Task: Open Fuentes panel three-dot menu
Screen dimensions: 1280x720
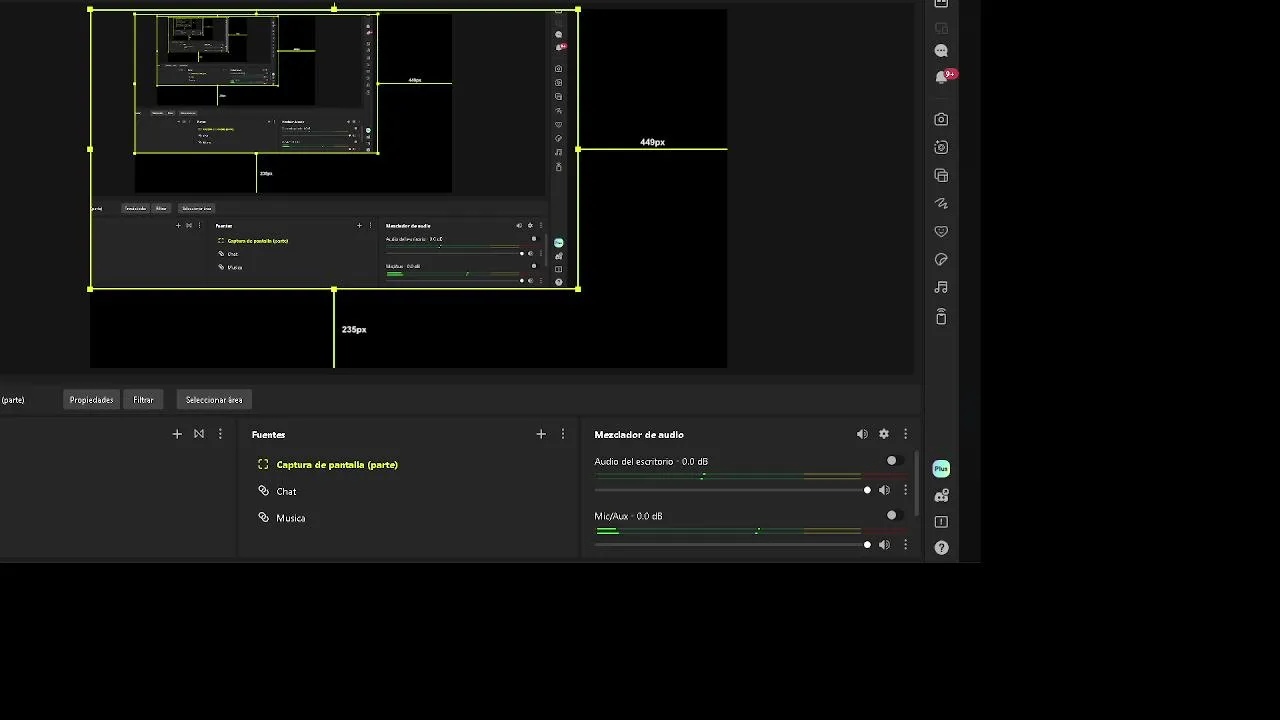Action: click(x=563, y=434)
